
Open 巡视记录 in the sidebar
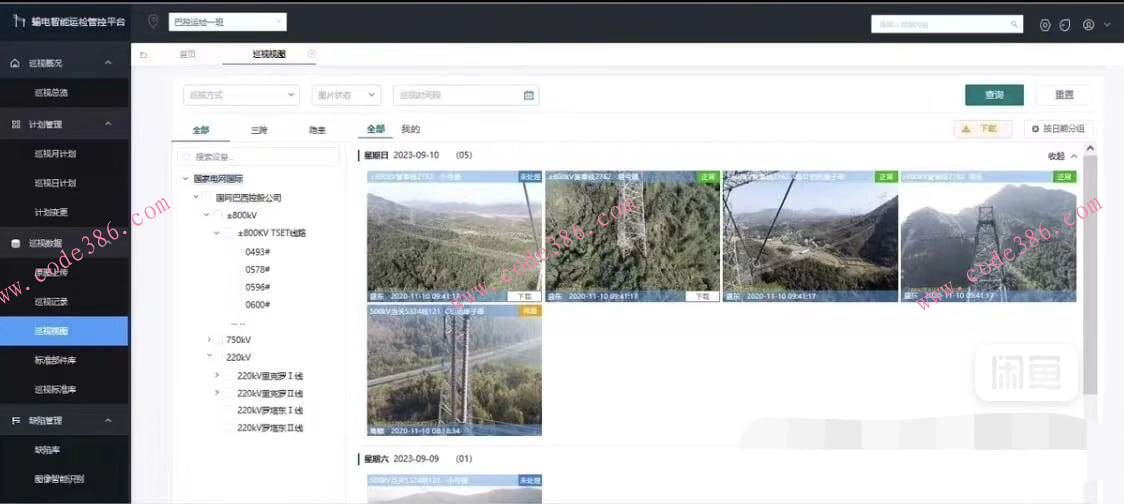(x=51, y=302)
